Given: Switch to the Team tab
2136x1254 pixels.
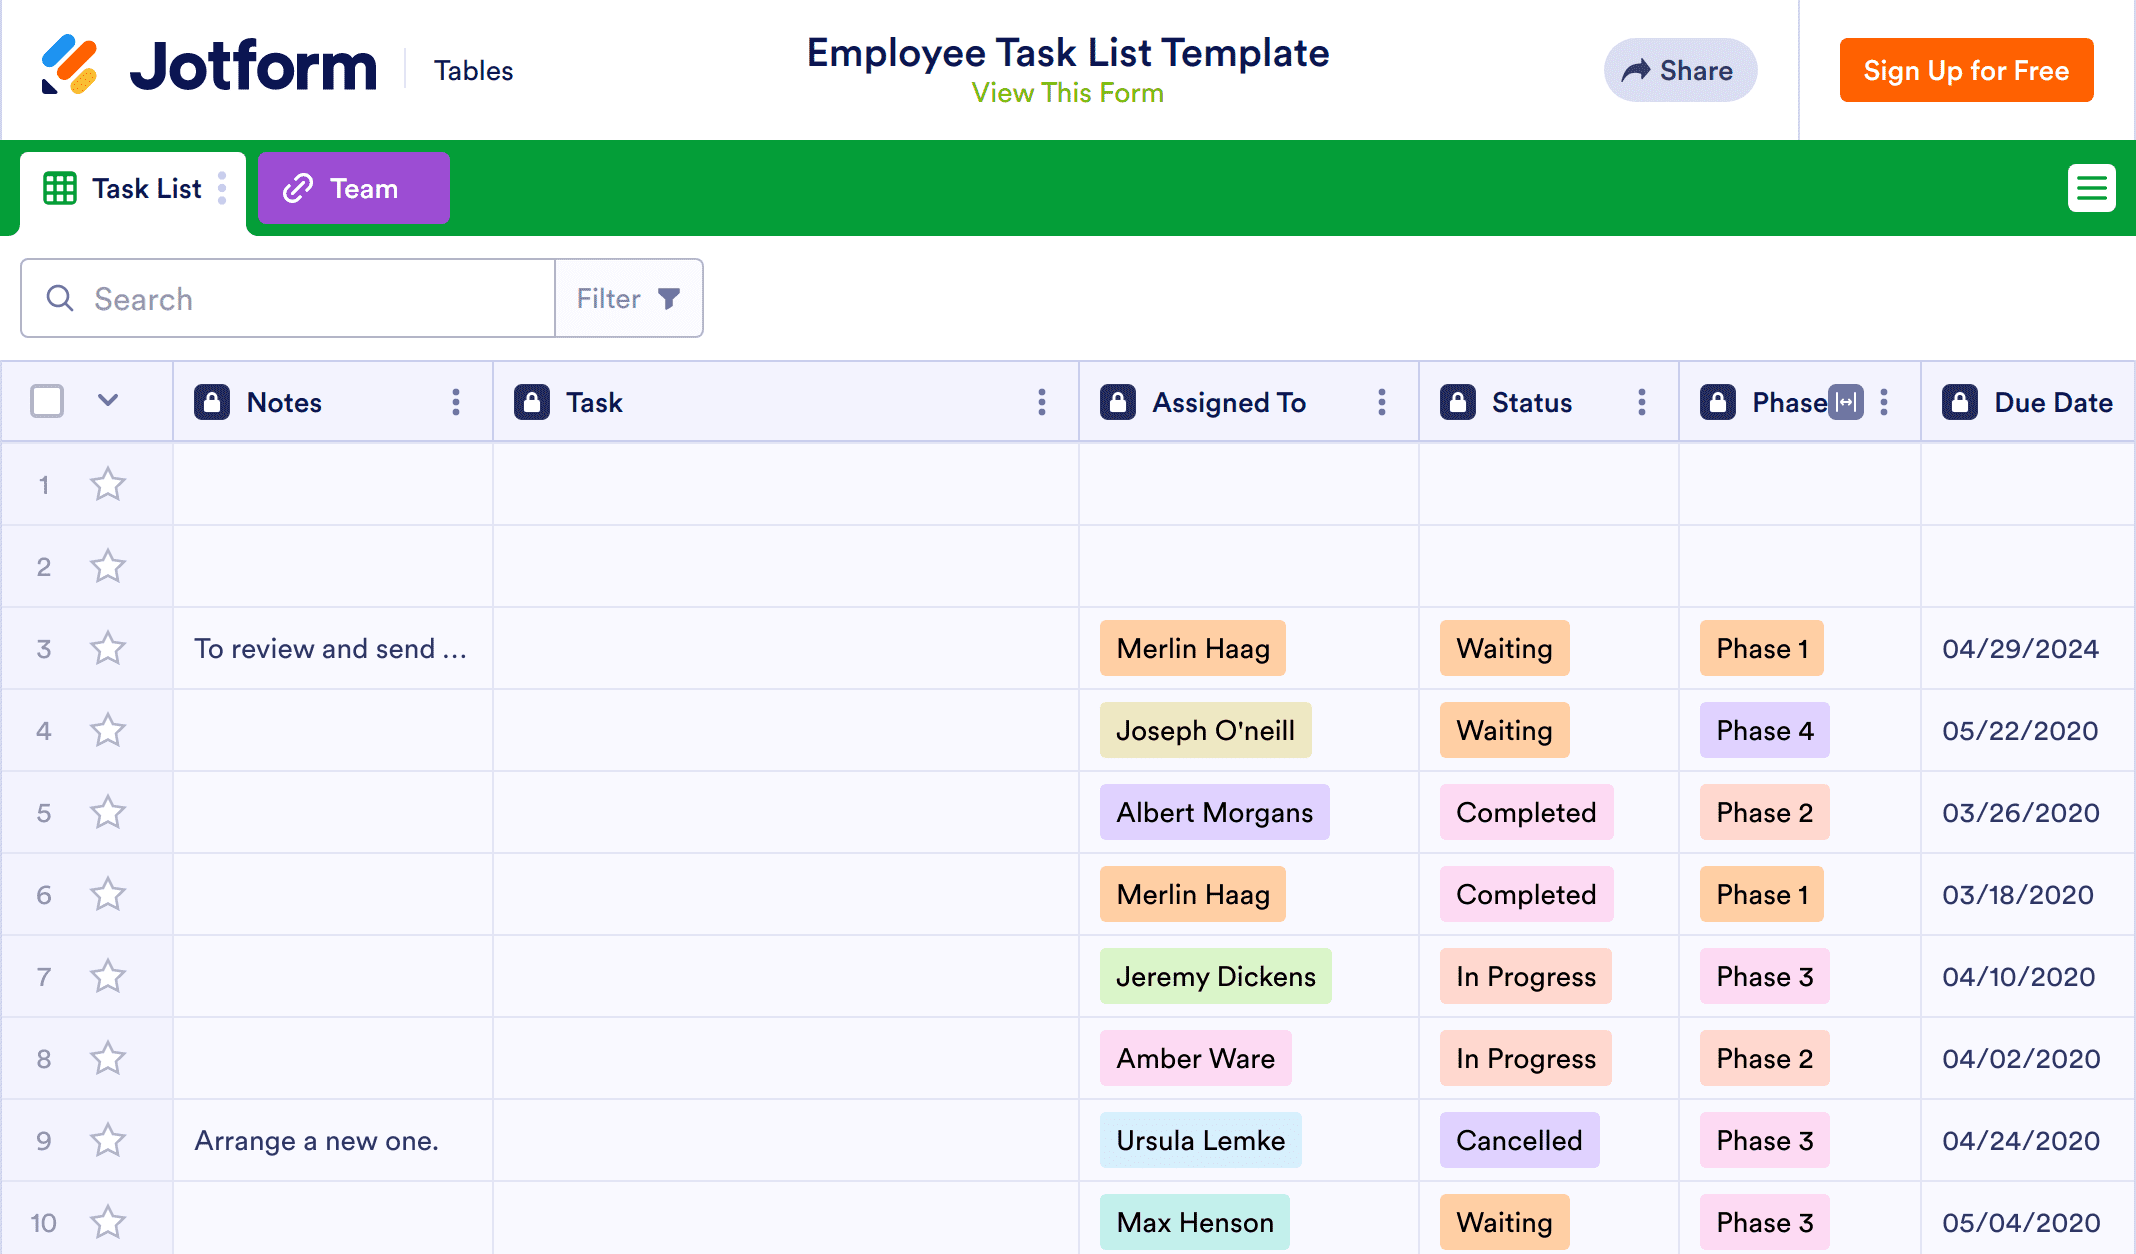Looking at the screenshot, I should tap(353, 188).
